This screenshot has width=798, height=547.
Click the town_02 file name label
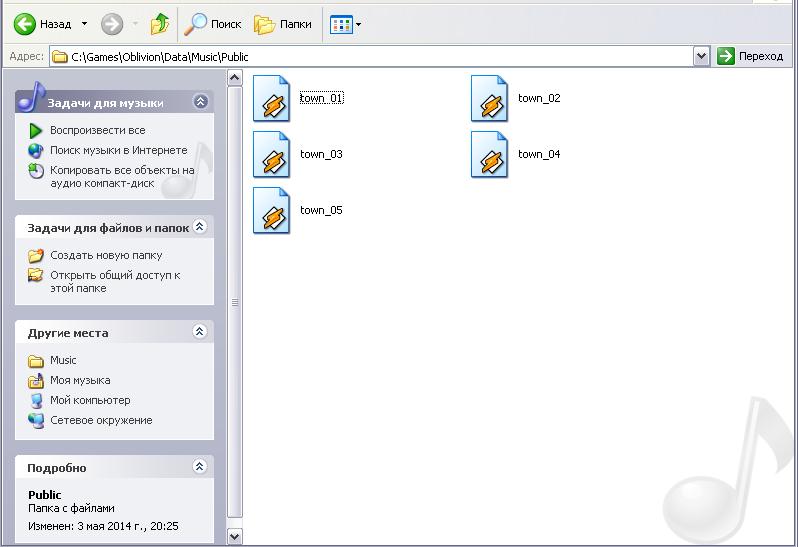point(539,98)
